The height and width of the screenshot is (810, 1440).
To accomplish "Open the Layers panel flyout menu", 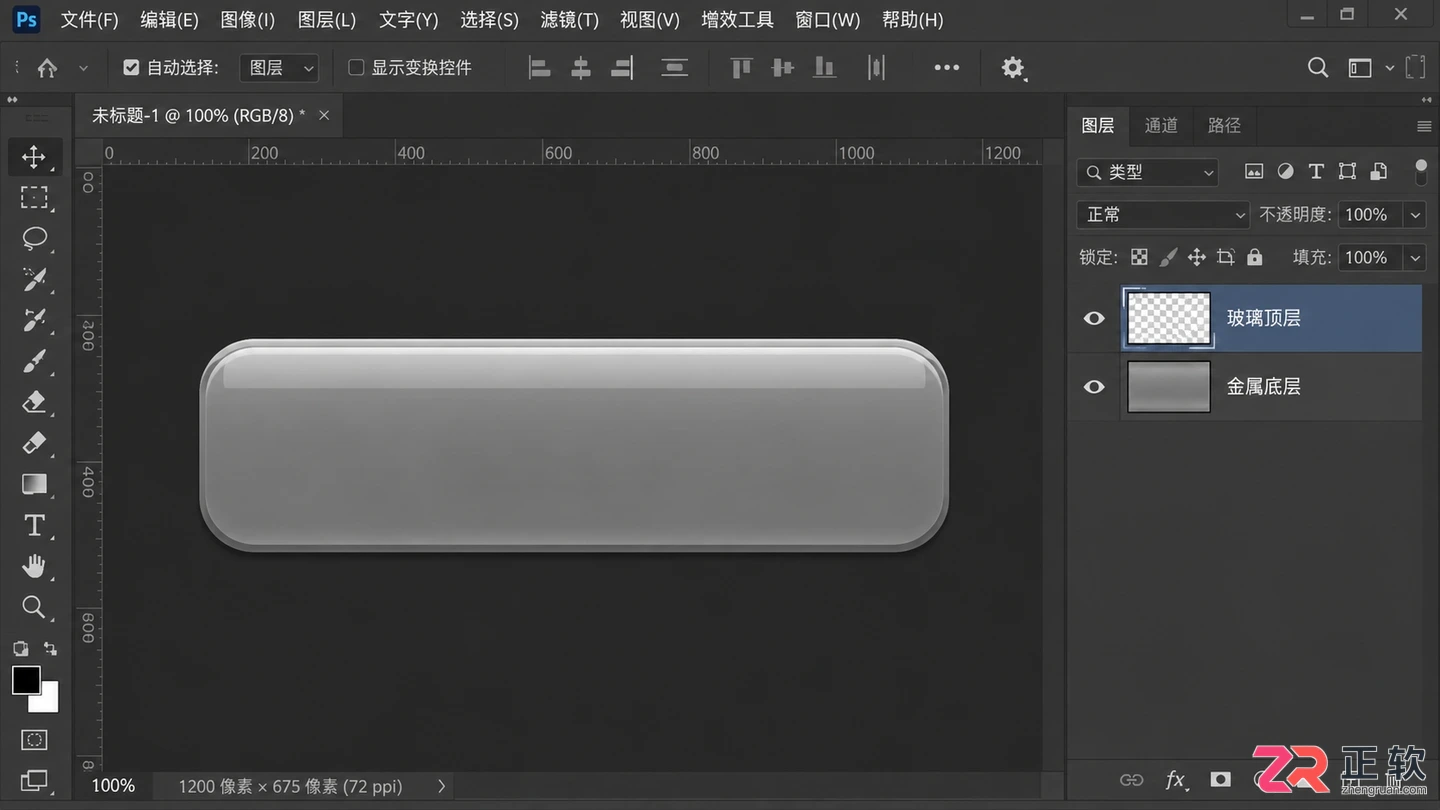I will [1424, 126].
